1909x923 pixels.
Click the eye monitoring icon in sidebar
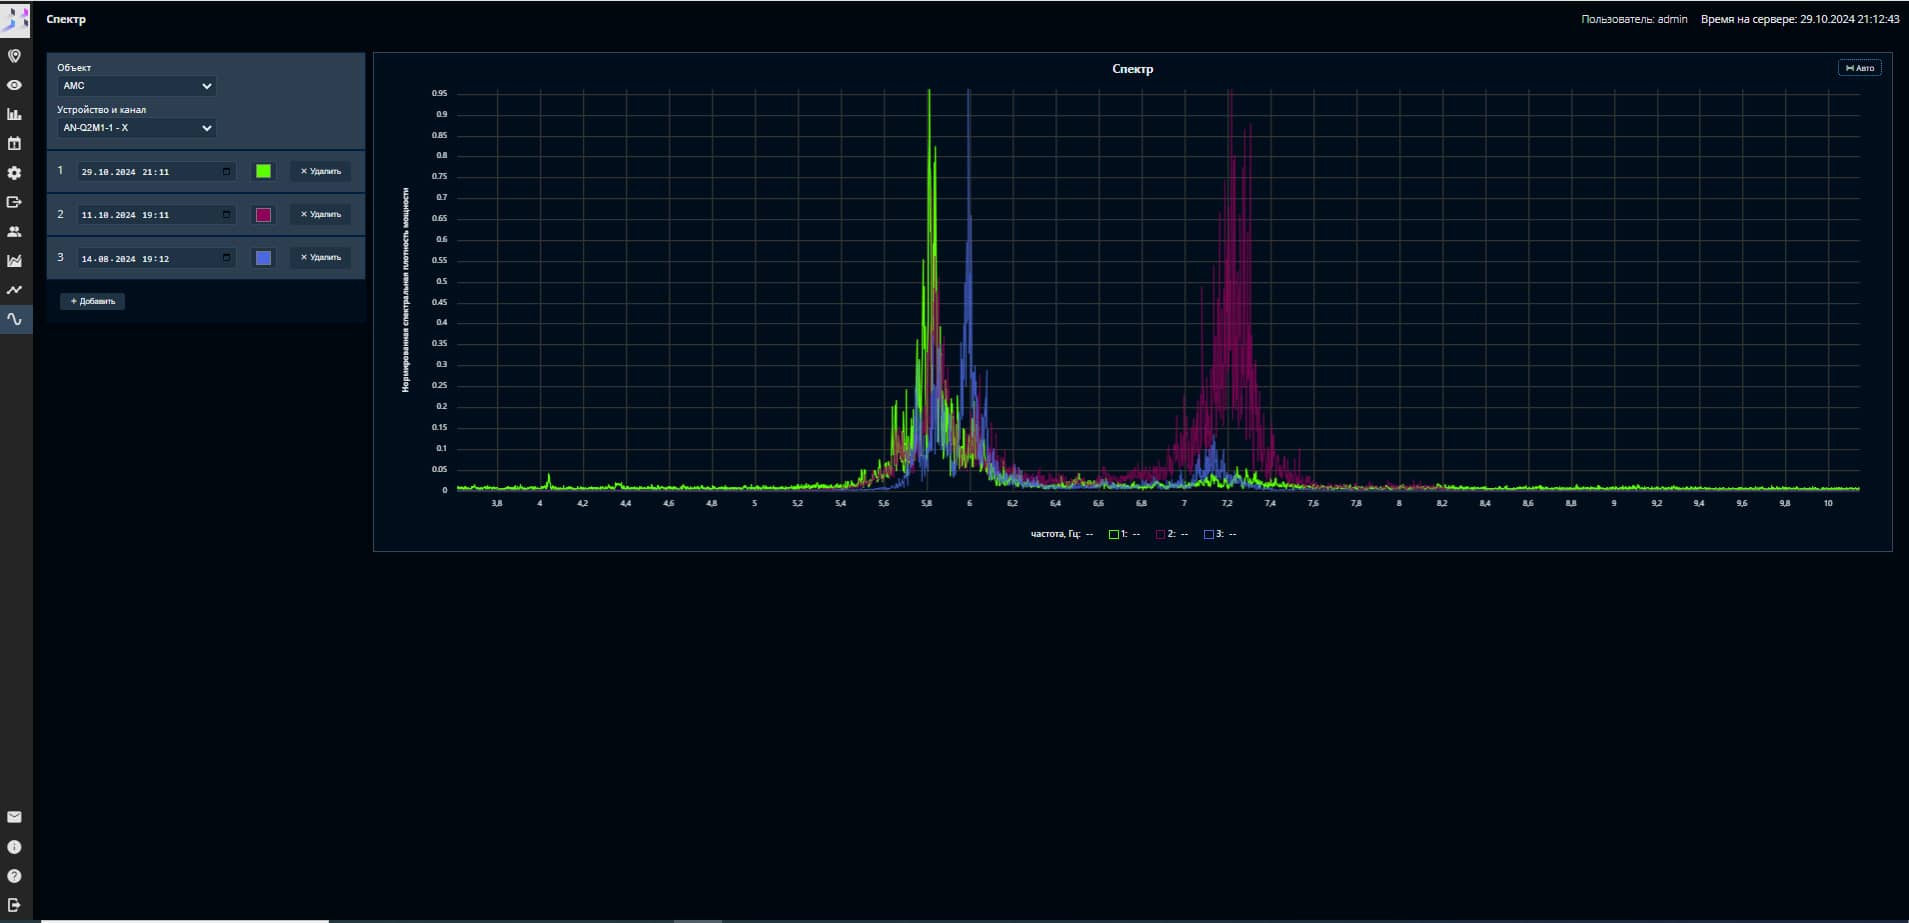(14, 85)
